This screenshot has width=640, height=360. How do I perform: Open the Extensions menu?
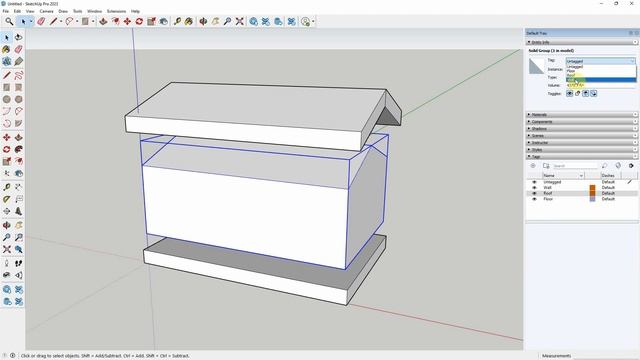[x=116, y=11]
